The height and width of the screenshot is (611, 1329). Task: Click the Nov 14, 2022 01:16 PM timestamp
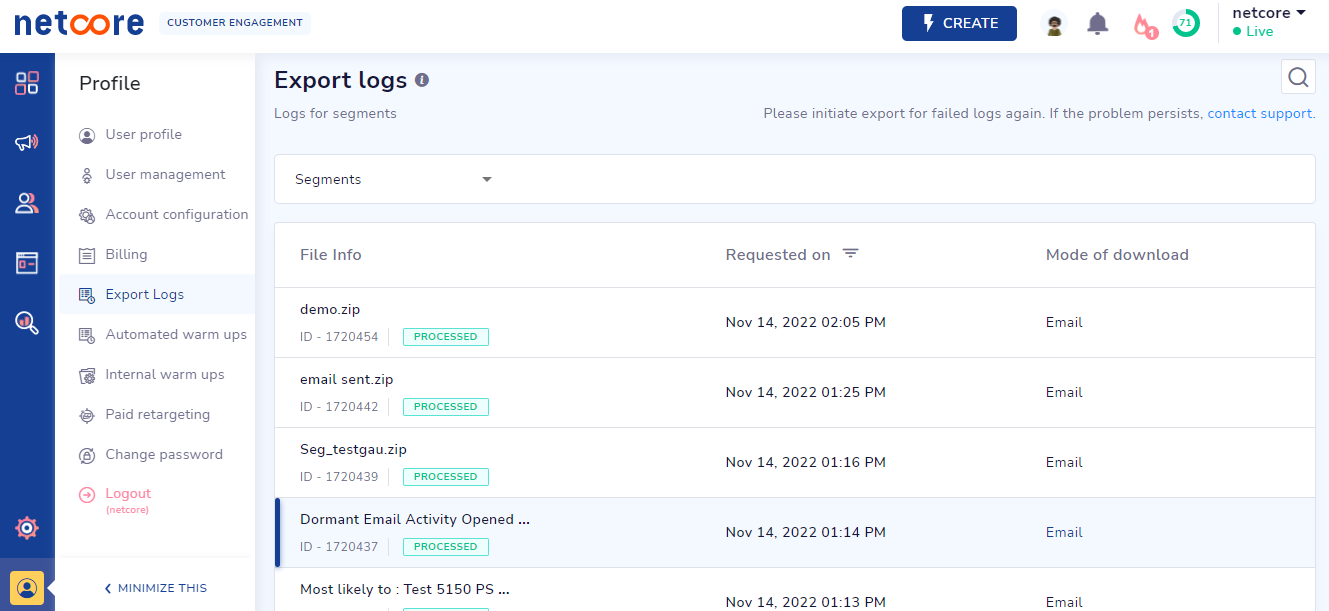[806, 462]
